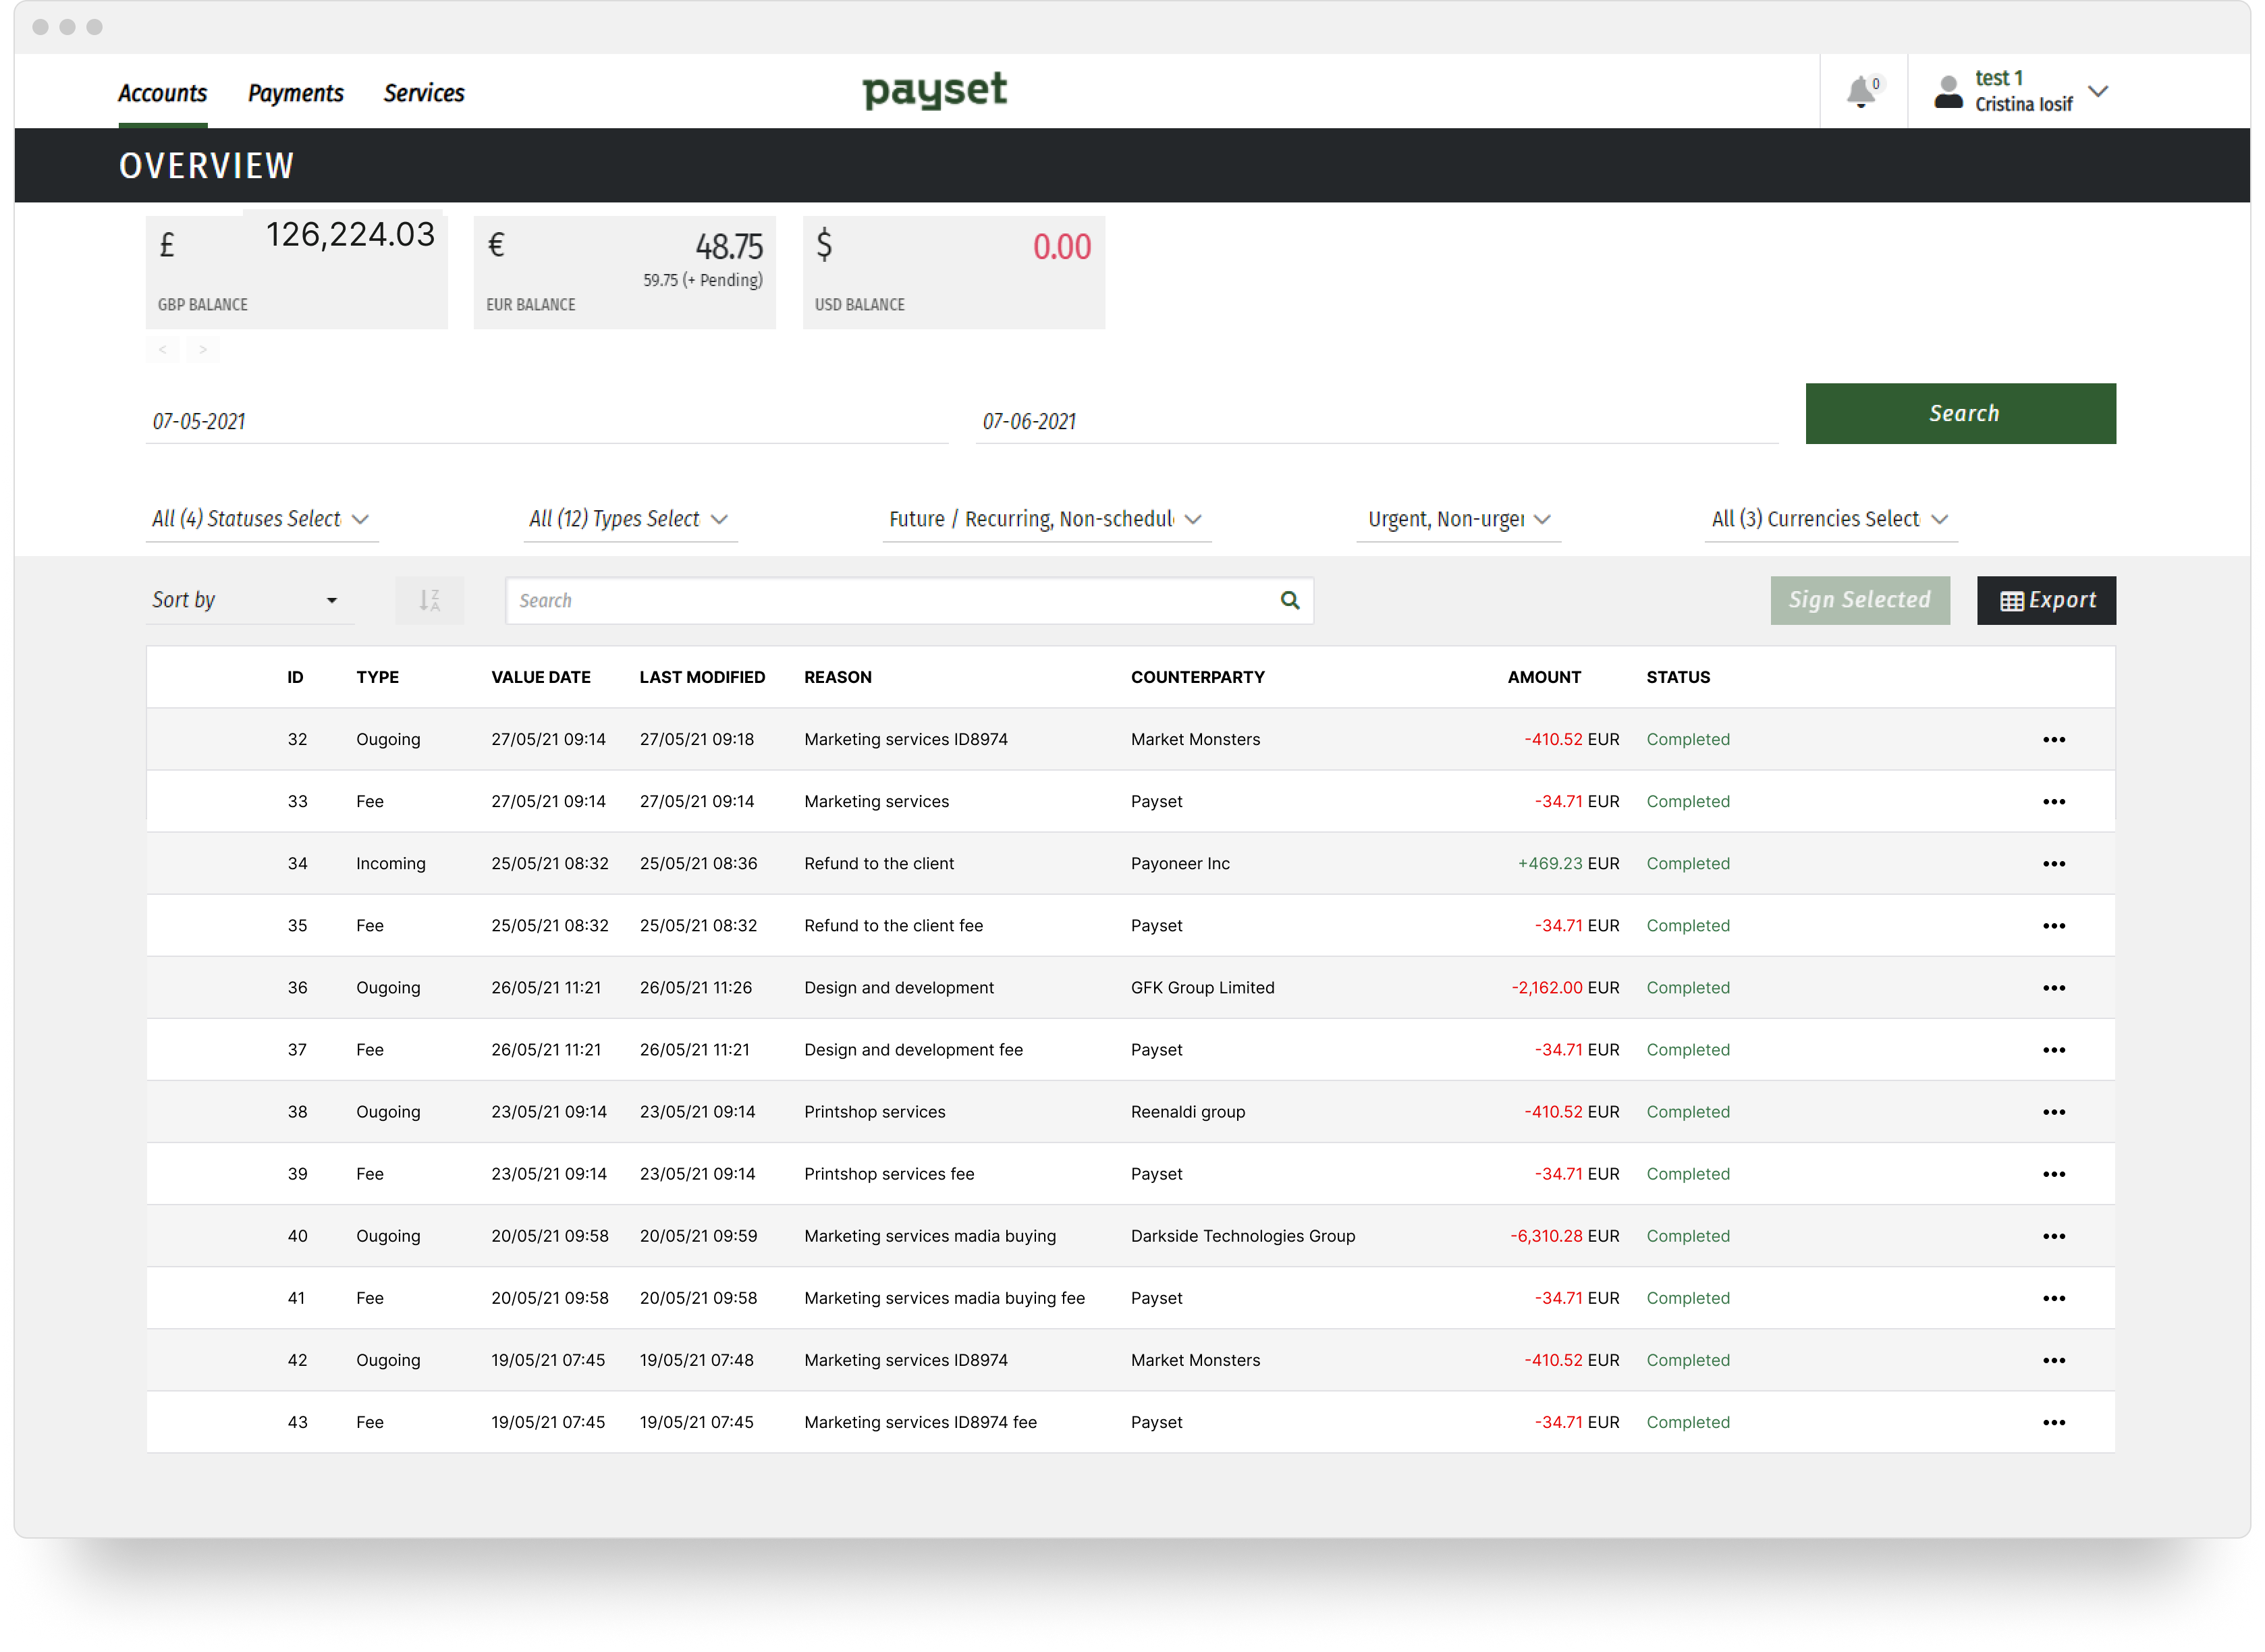The image size is (2265, 1652).
Task: Click Completed status of row 43
Action: point(1688,1421)
